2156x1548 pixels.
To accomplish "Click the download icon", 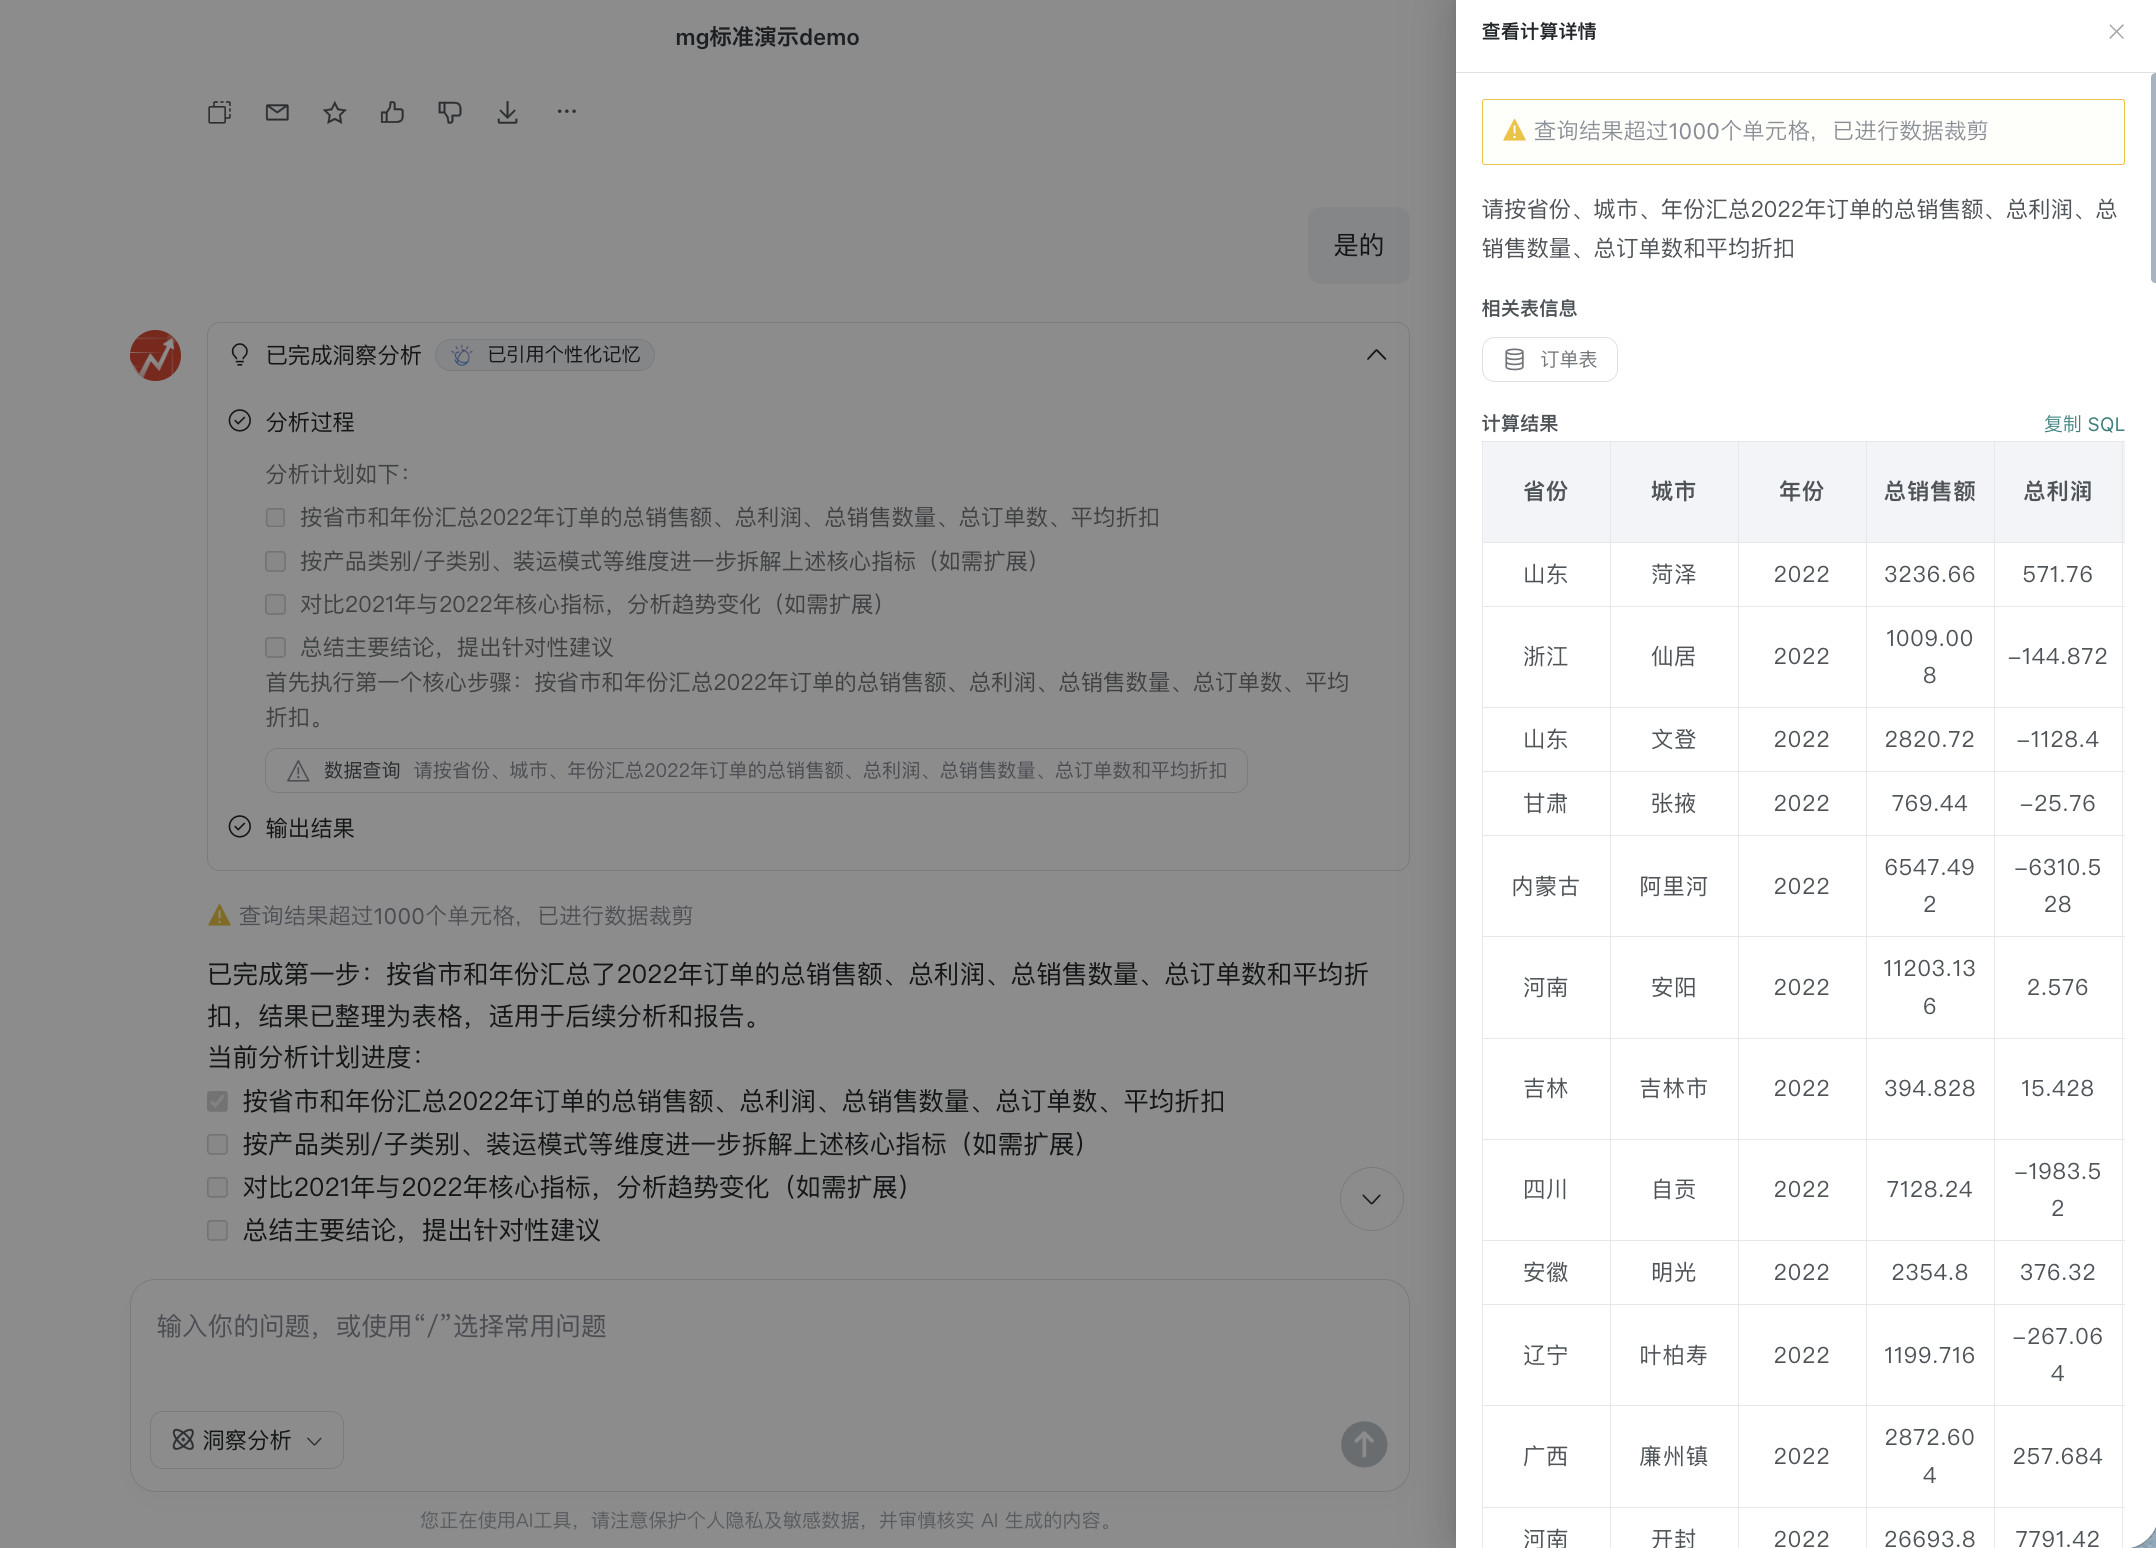I will click(508, 112).
